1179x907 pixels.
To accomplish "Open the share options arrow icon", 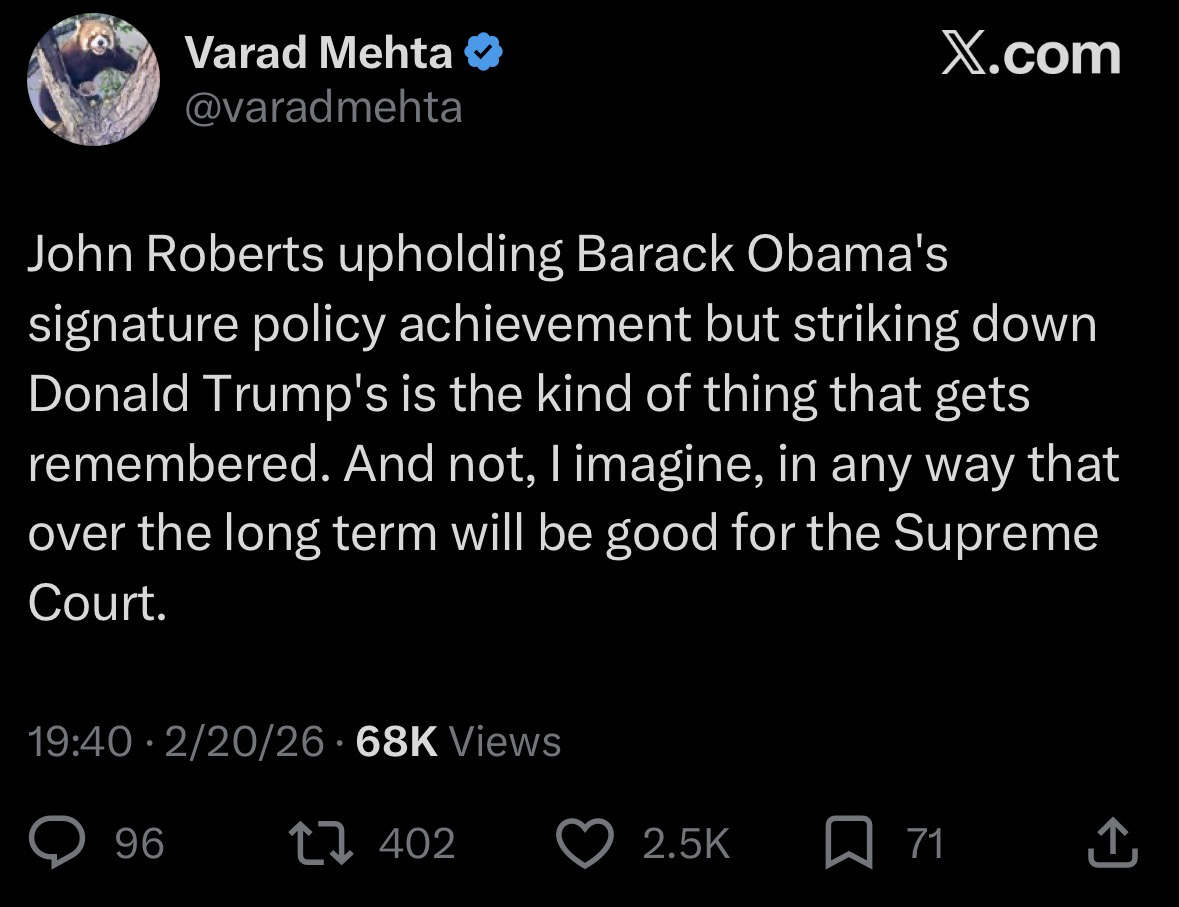I will click(x=1114, y=843).
